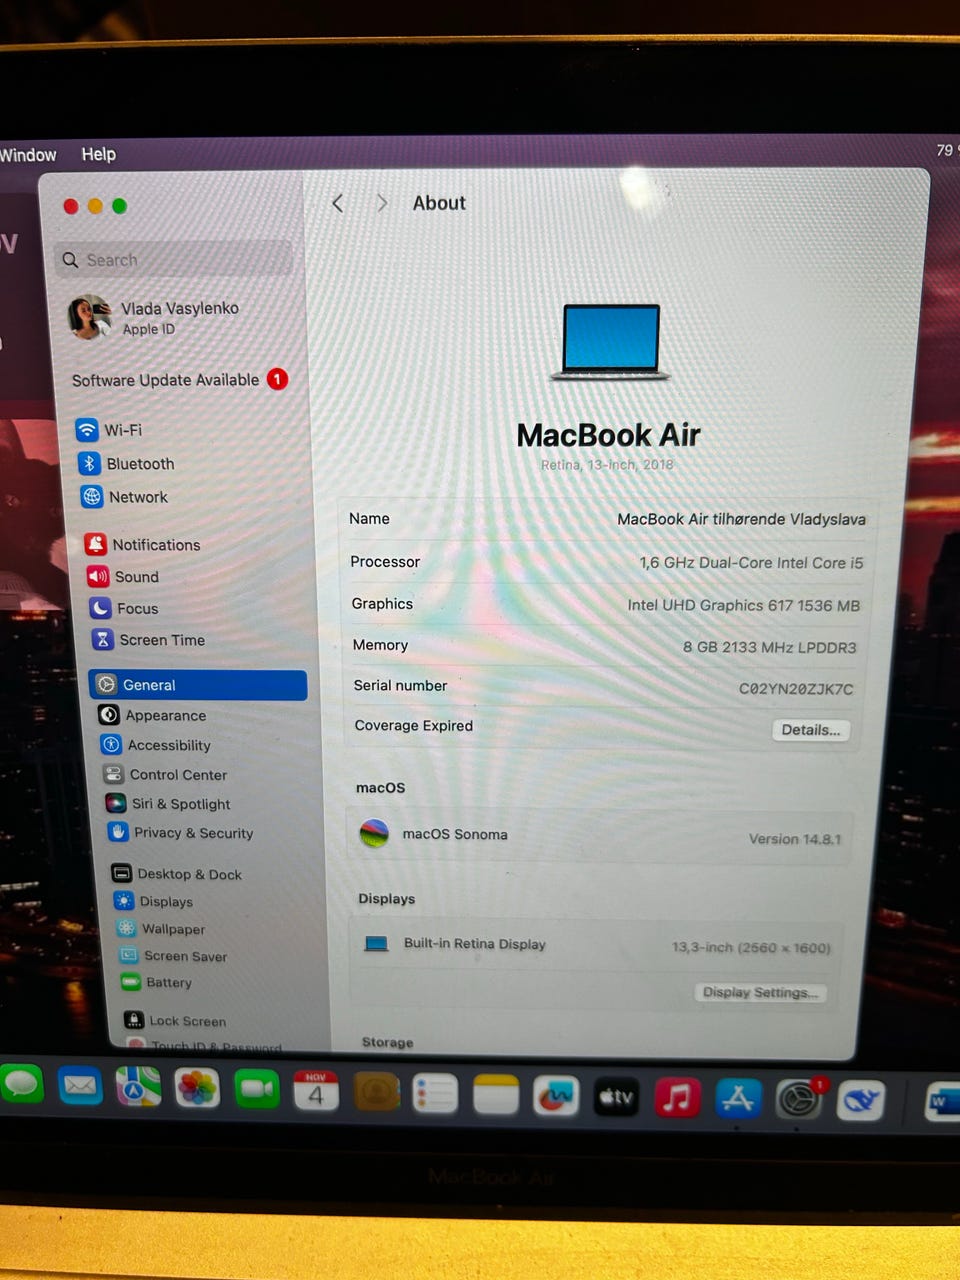Image resolution: width=960 pixels, height=1280 pixels.
Task: Select Appearance in the sidebar
Action: coord(153,715)
